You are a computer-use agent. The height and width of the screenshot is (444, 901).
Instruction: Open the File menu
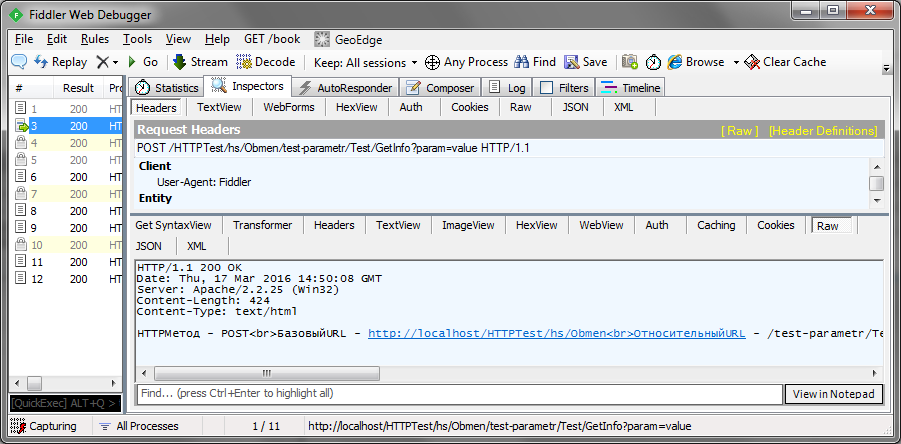click(x=24, y=39)
